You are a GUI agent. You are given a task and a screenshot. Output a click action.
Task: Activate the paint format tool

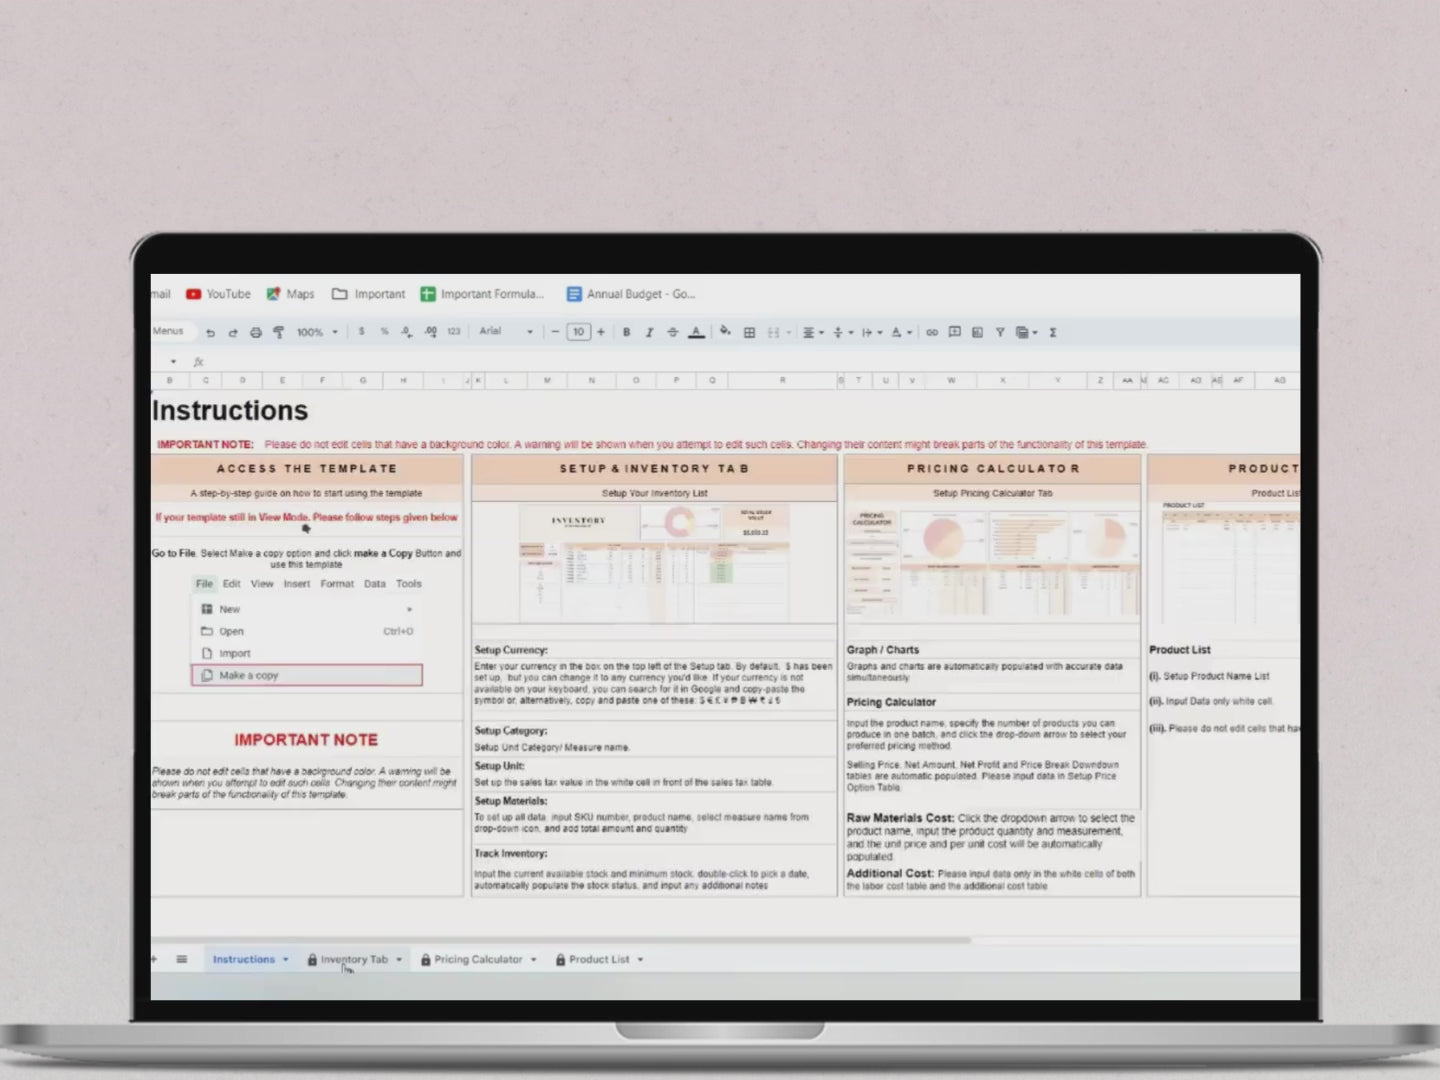click(279, 333)
